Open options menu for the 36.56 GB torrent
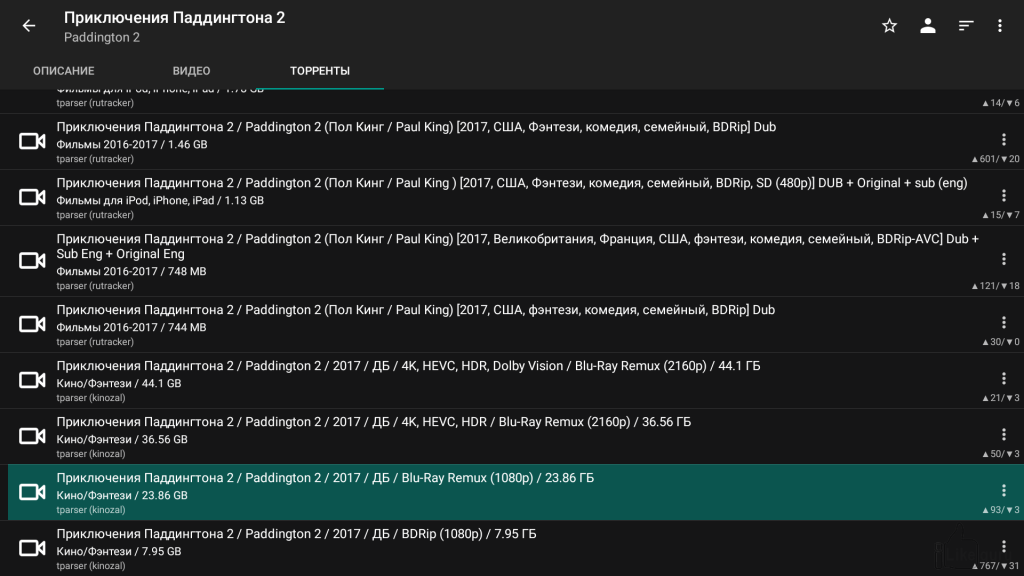1024x576 pixels. [x=1004, y=434]
